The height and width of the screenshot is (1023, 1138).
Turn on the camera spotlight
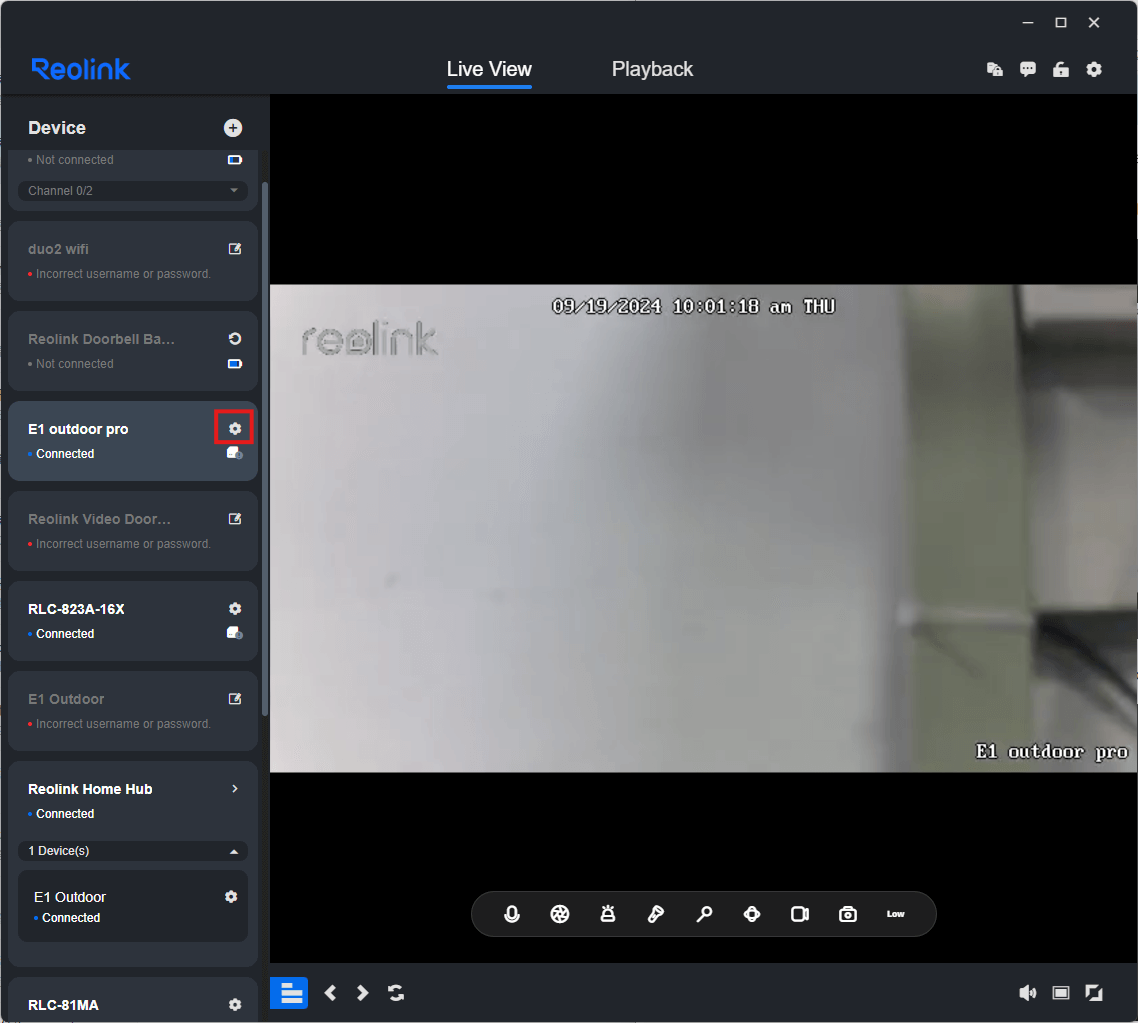point(655,914)
